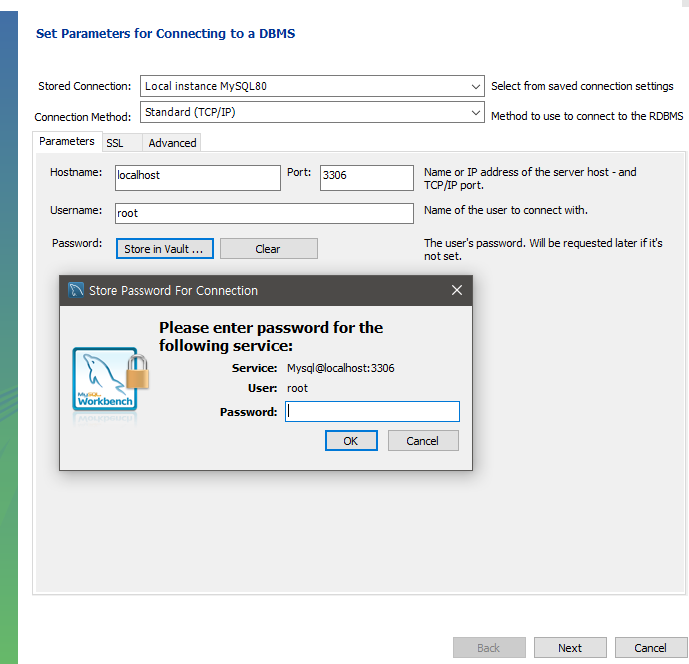Go to the Next wizard step
This screenshot has height=664, width=689.
[x=570, y=648]
